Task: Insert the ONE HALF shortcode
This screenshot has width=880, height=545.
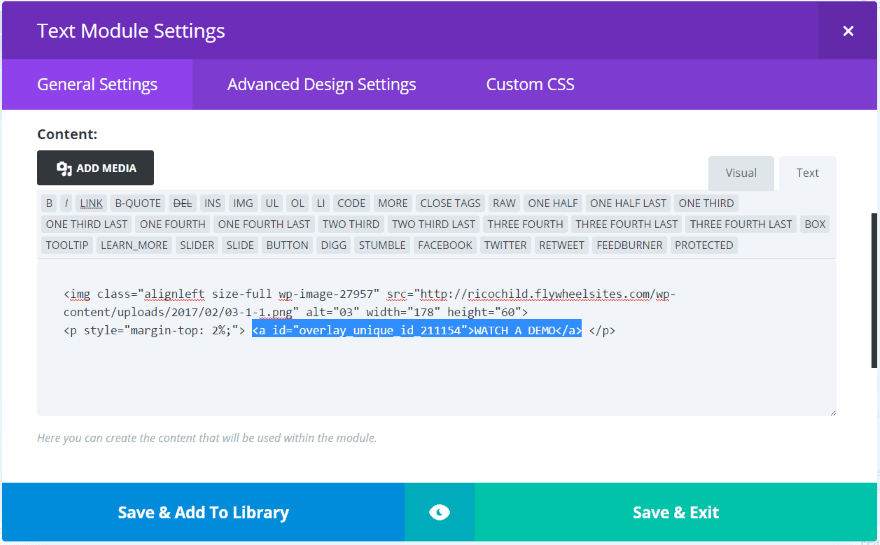Action: tap(553, 203)
